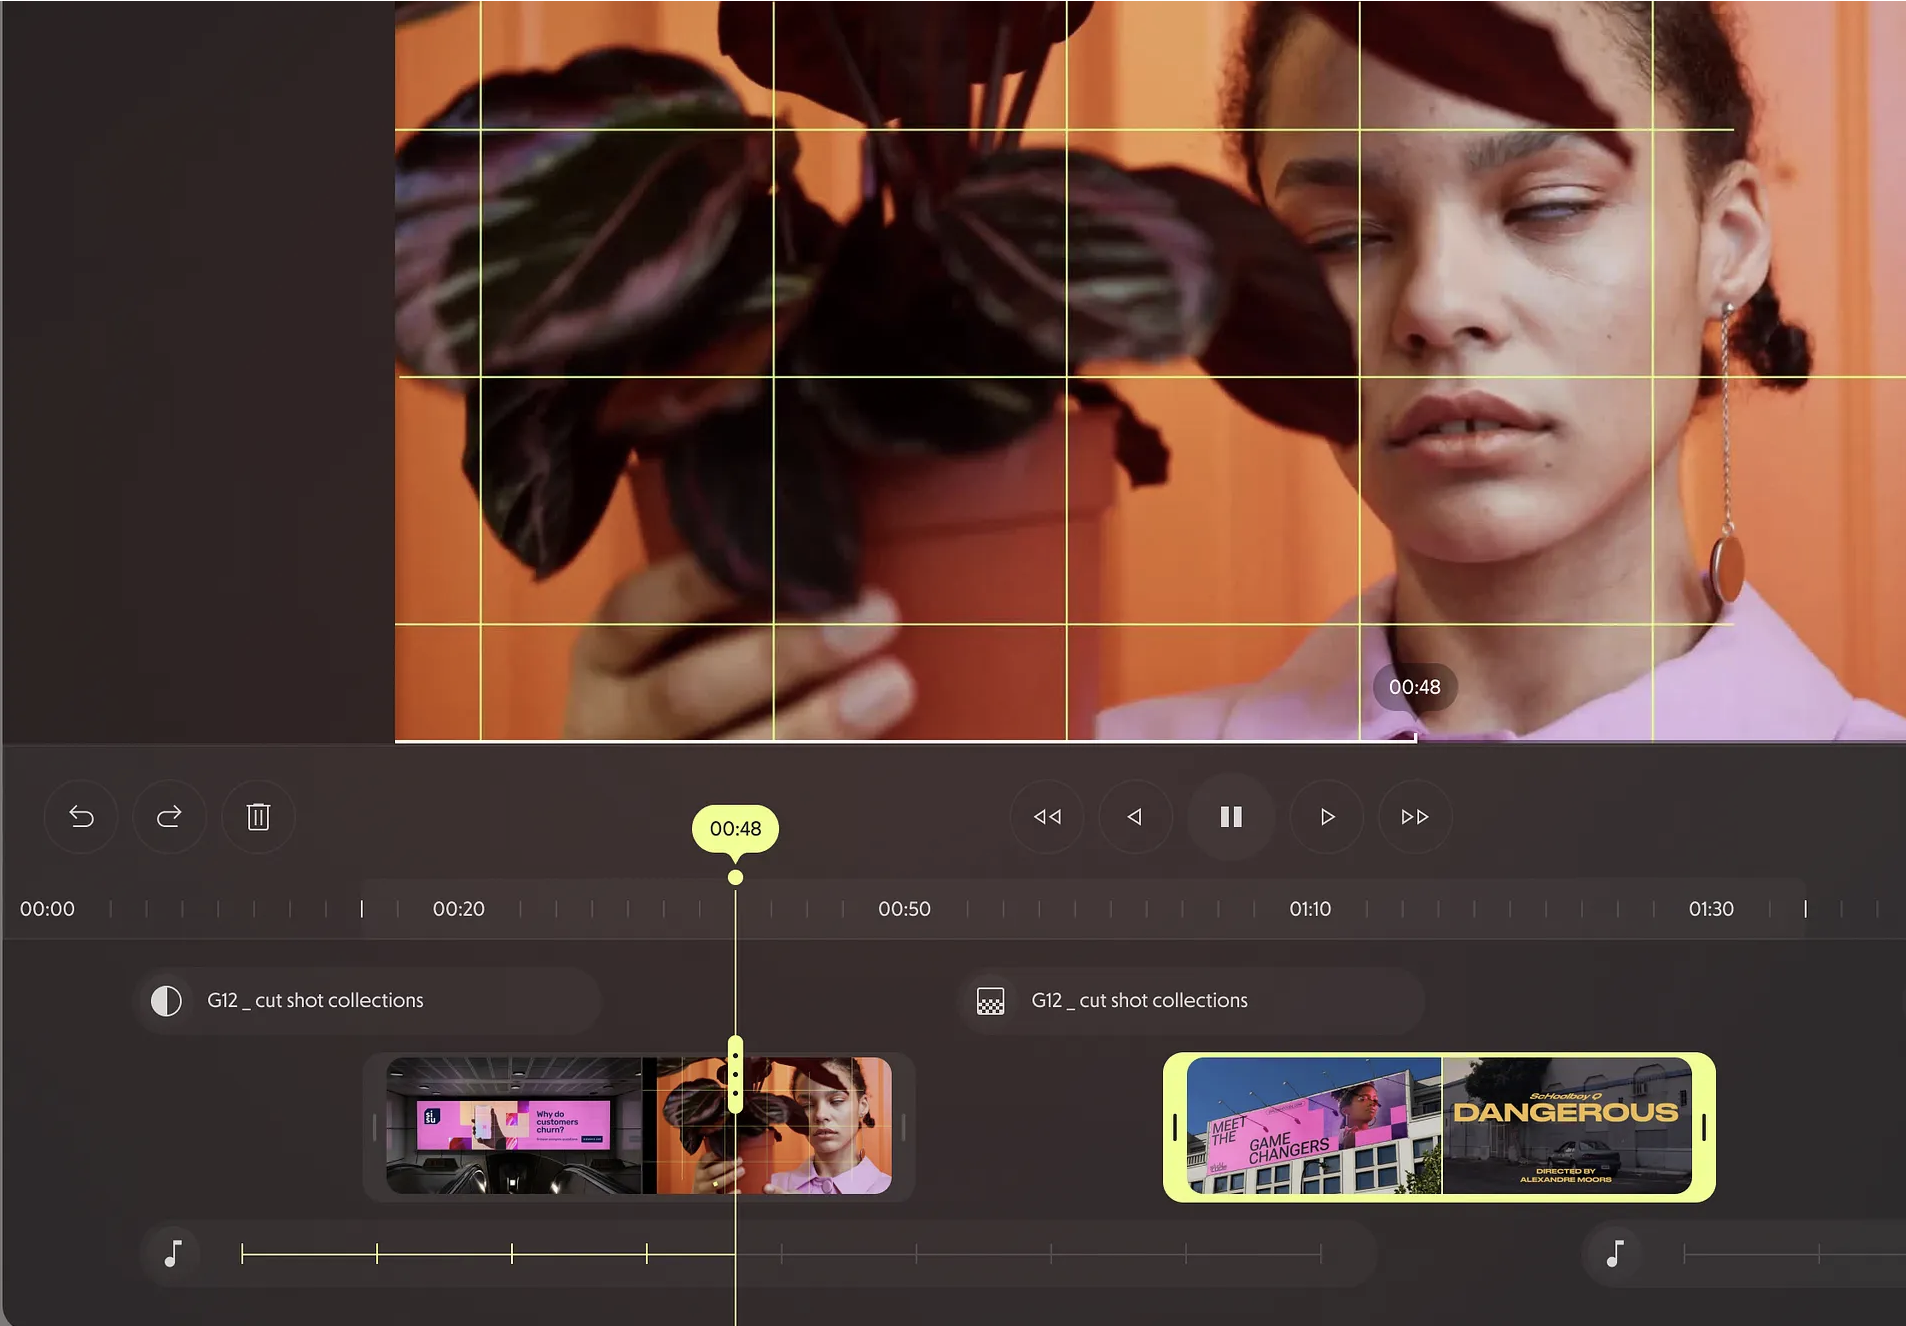Select the right 'G12 _ cut shot collections' label
Screen dimensions: 1906x1326
tap(1139, 1000)
